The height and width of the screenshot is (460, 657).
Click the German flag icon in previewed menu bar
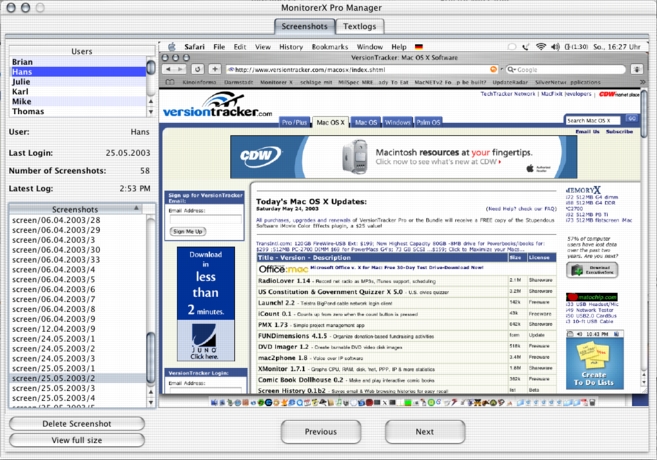[419, 47]
